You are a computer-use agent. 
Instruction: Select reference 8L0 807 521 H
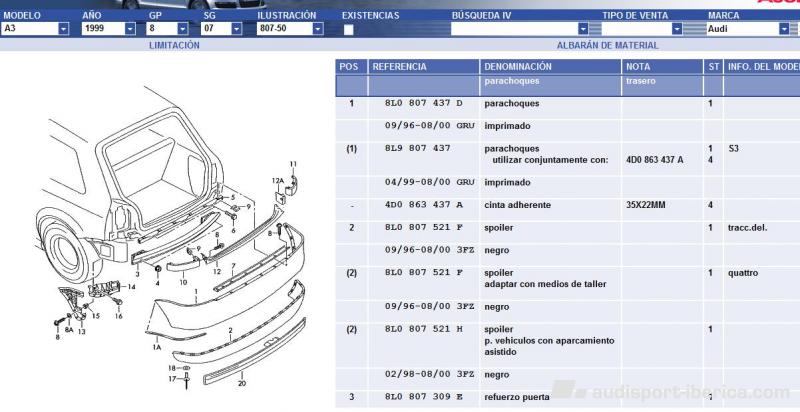click(423, 329)
